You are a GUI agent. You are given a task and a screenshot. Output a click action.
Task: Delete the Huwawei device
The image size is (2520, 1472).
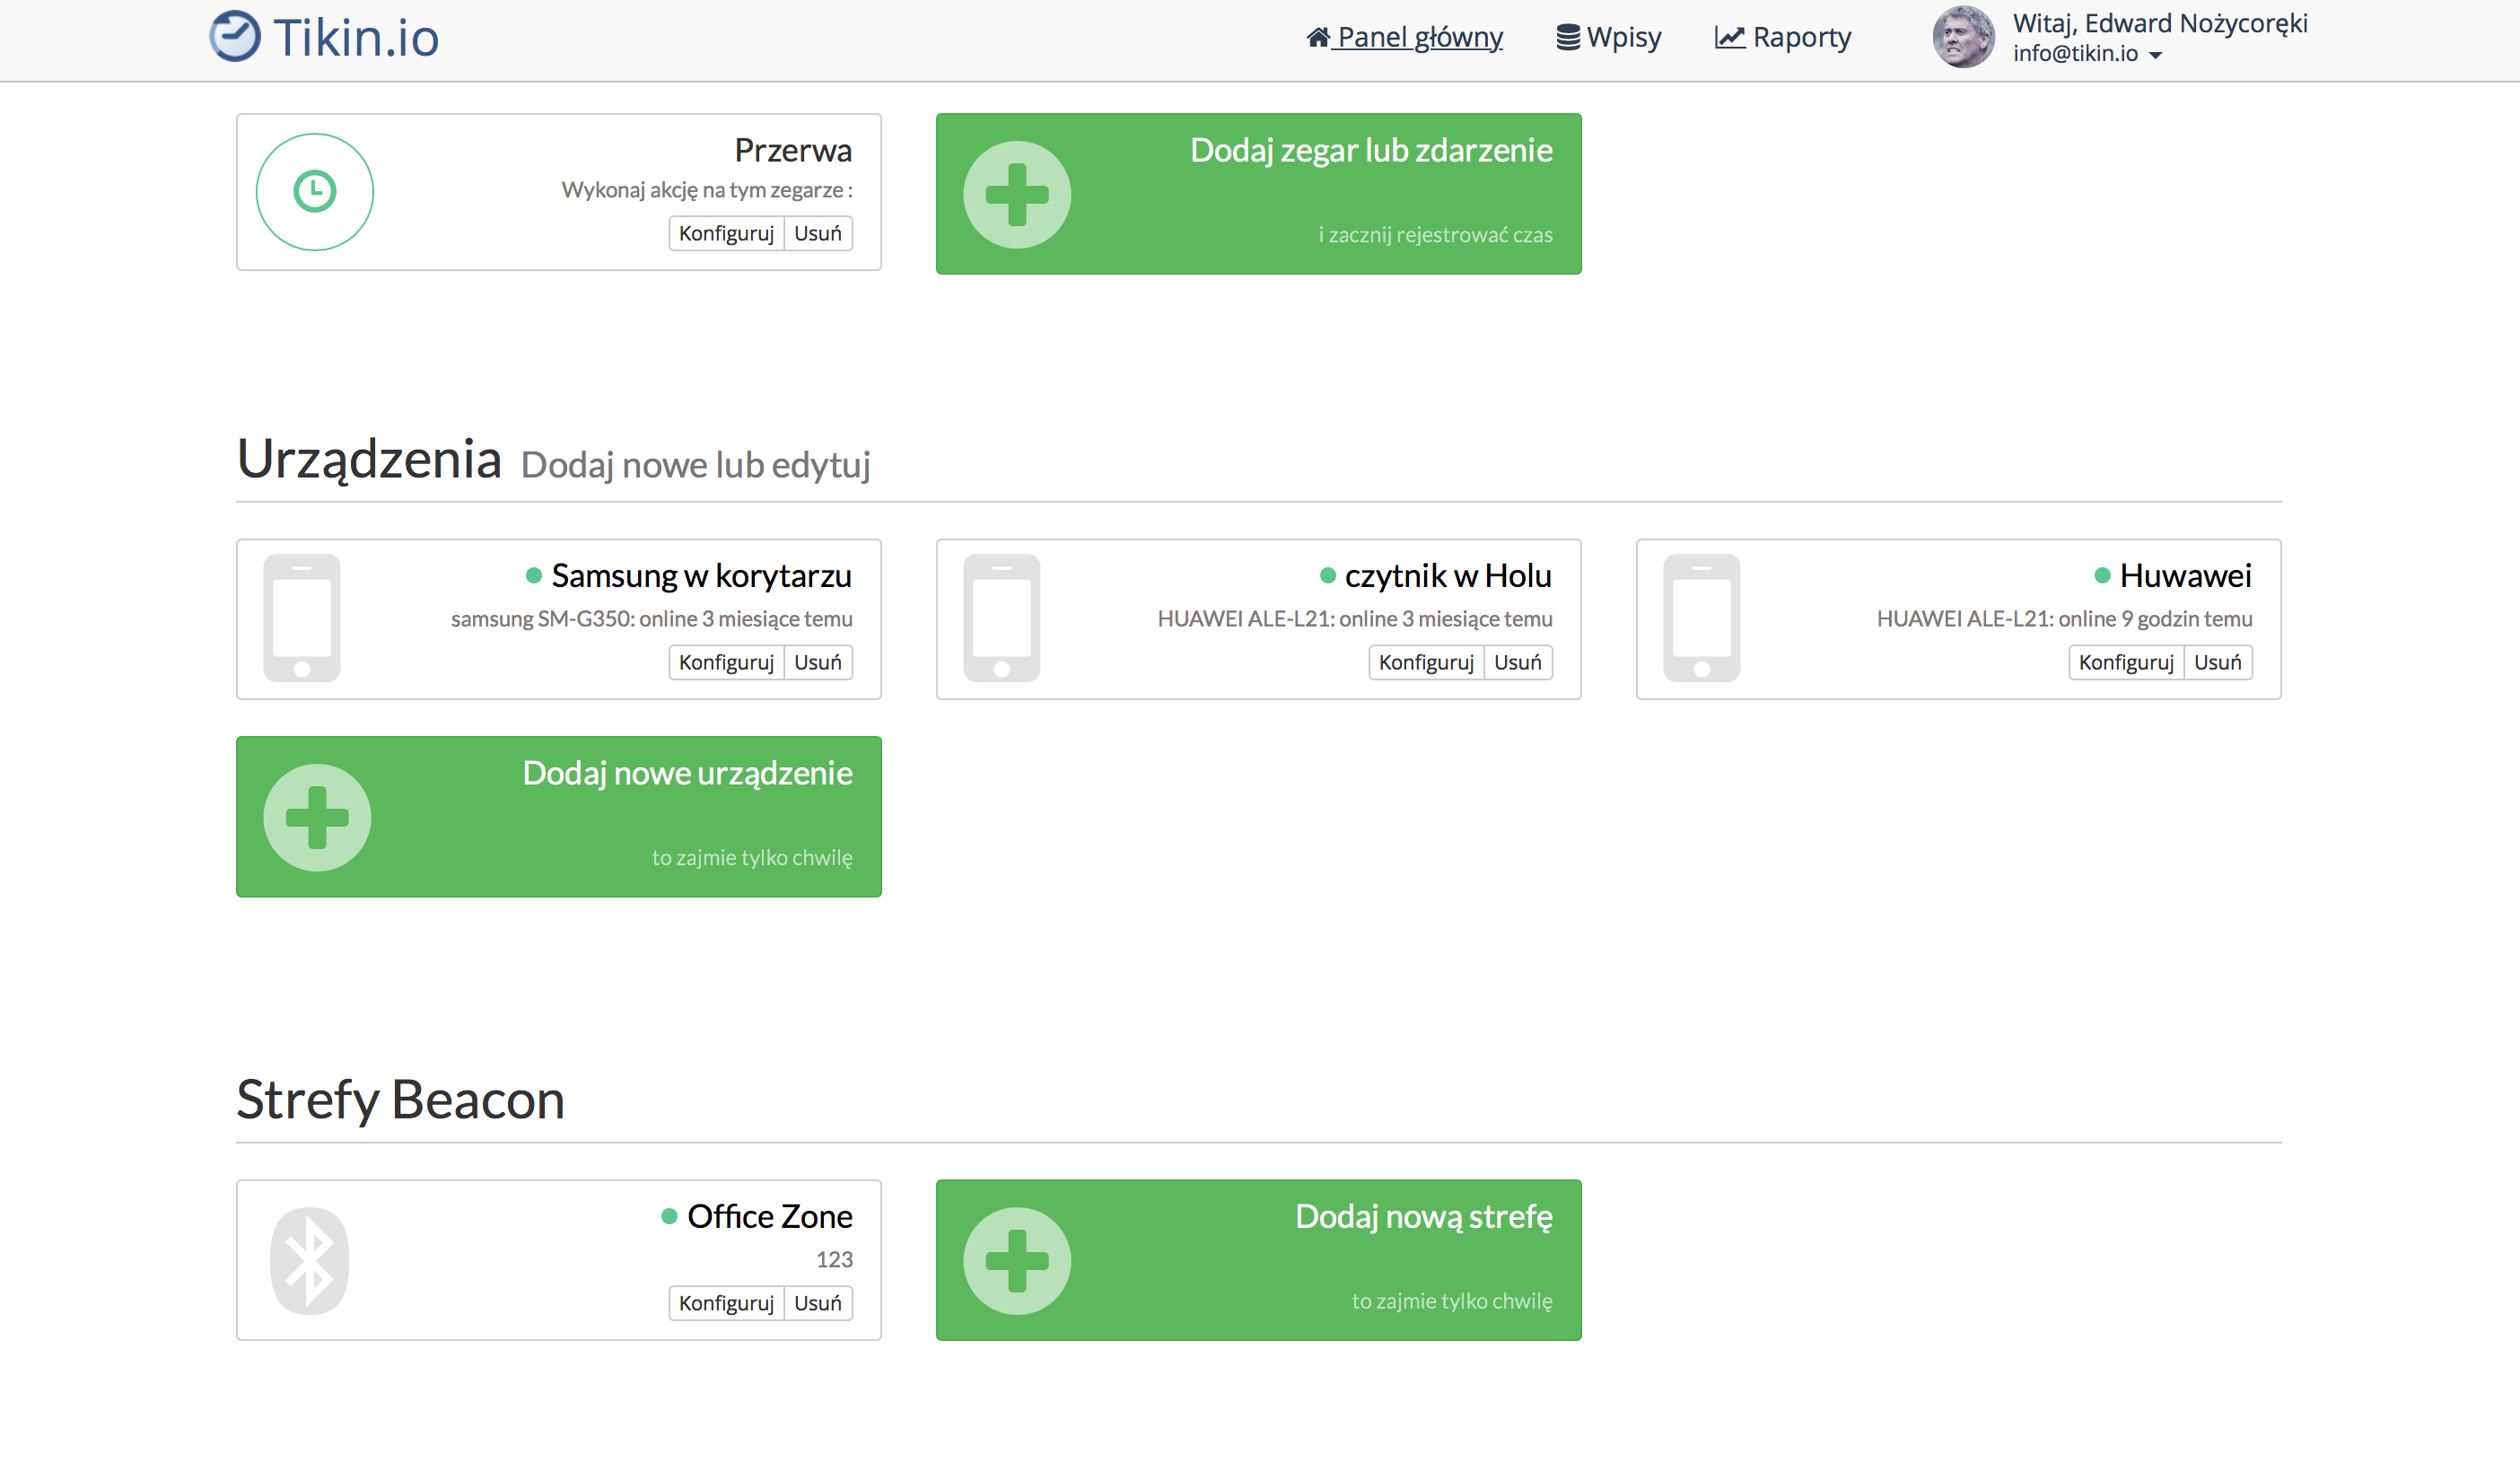2218,662
